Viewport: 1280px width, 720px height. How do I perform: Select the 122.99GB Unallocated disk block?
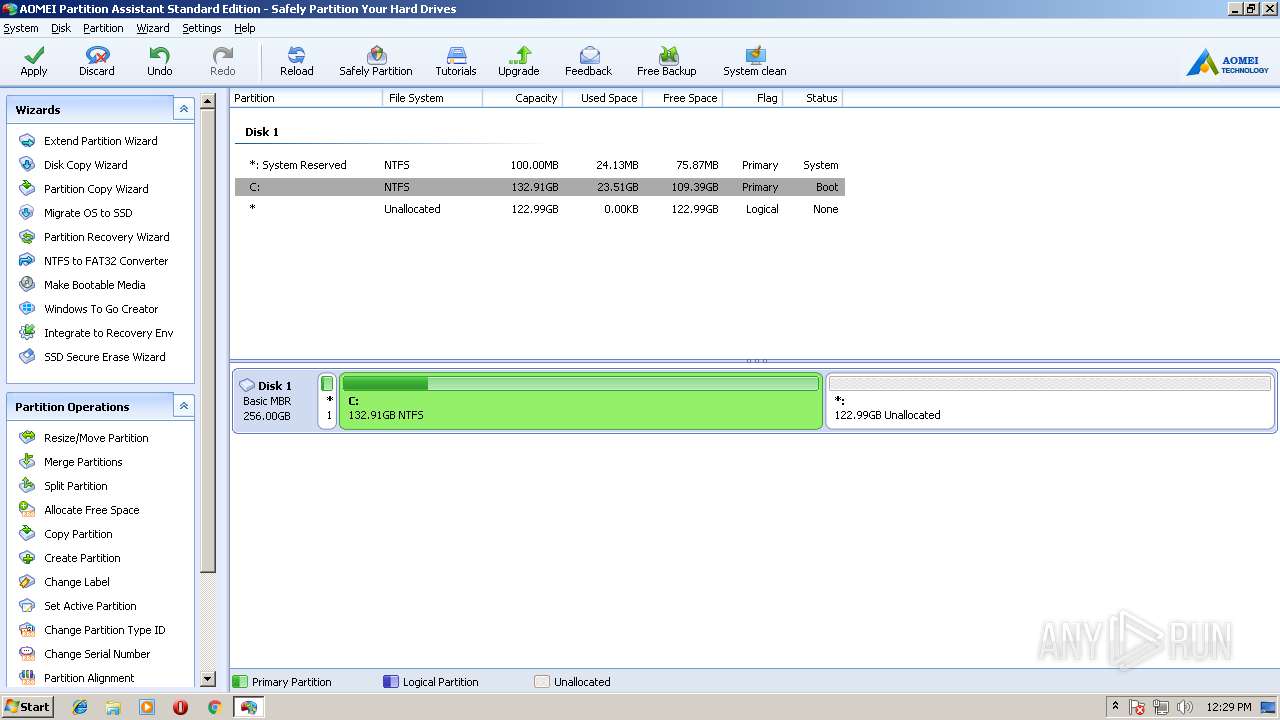[x=1050, y=401]
